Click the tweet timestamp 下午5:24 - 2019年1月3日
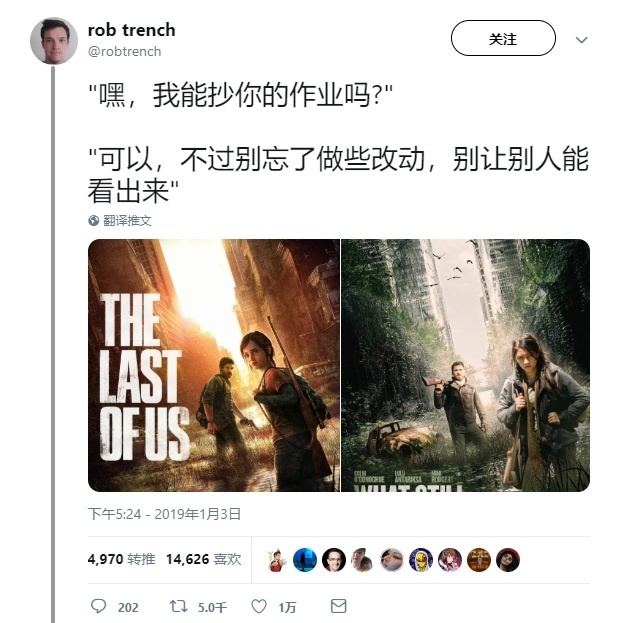Image resolution: width=629 pixels, height=623 pixels. pos(164,514)
